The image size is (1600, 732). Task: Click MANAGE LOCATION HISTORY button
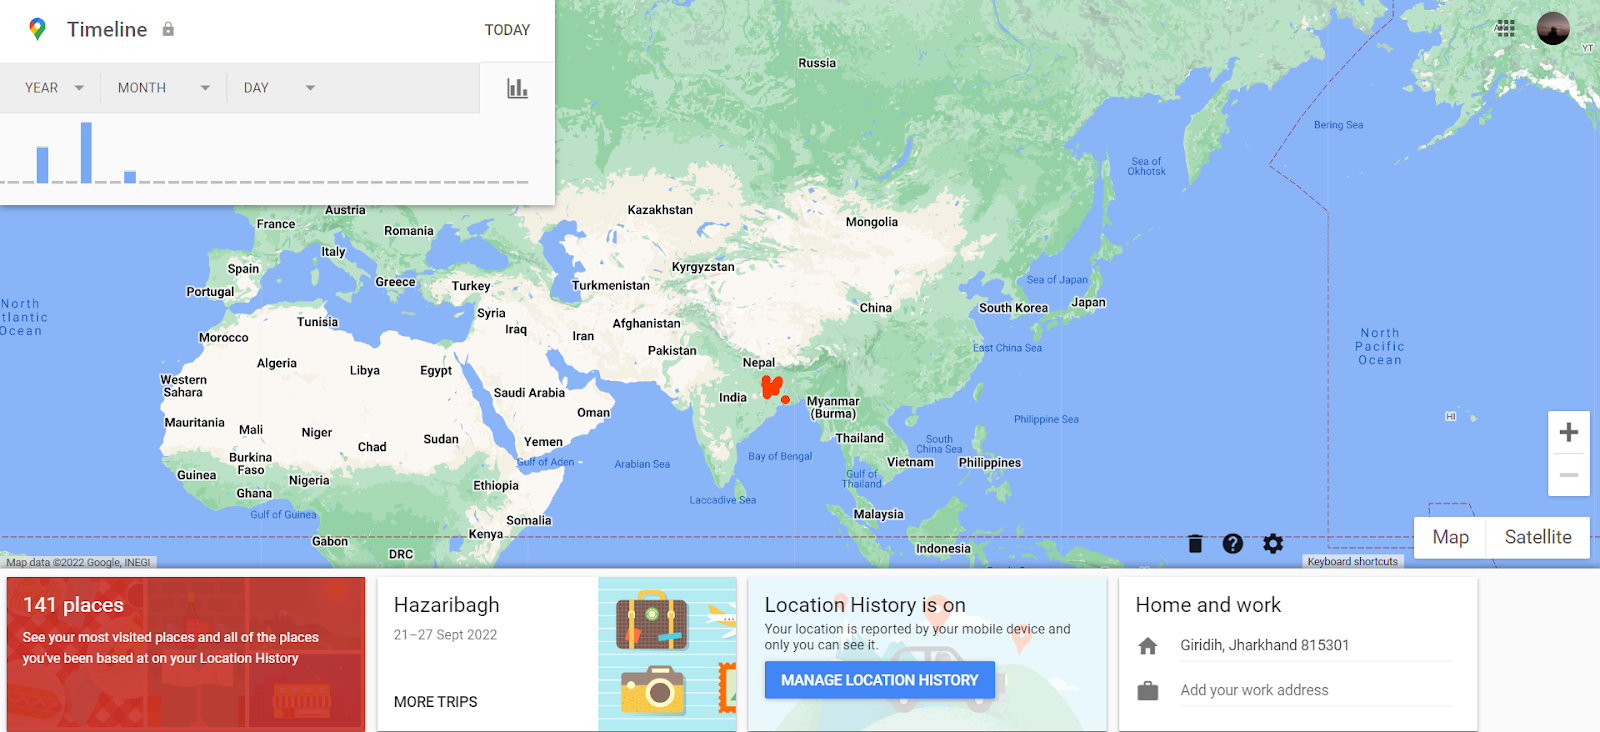click(880, 680)
